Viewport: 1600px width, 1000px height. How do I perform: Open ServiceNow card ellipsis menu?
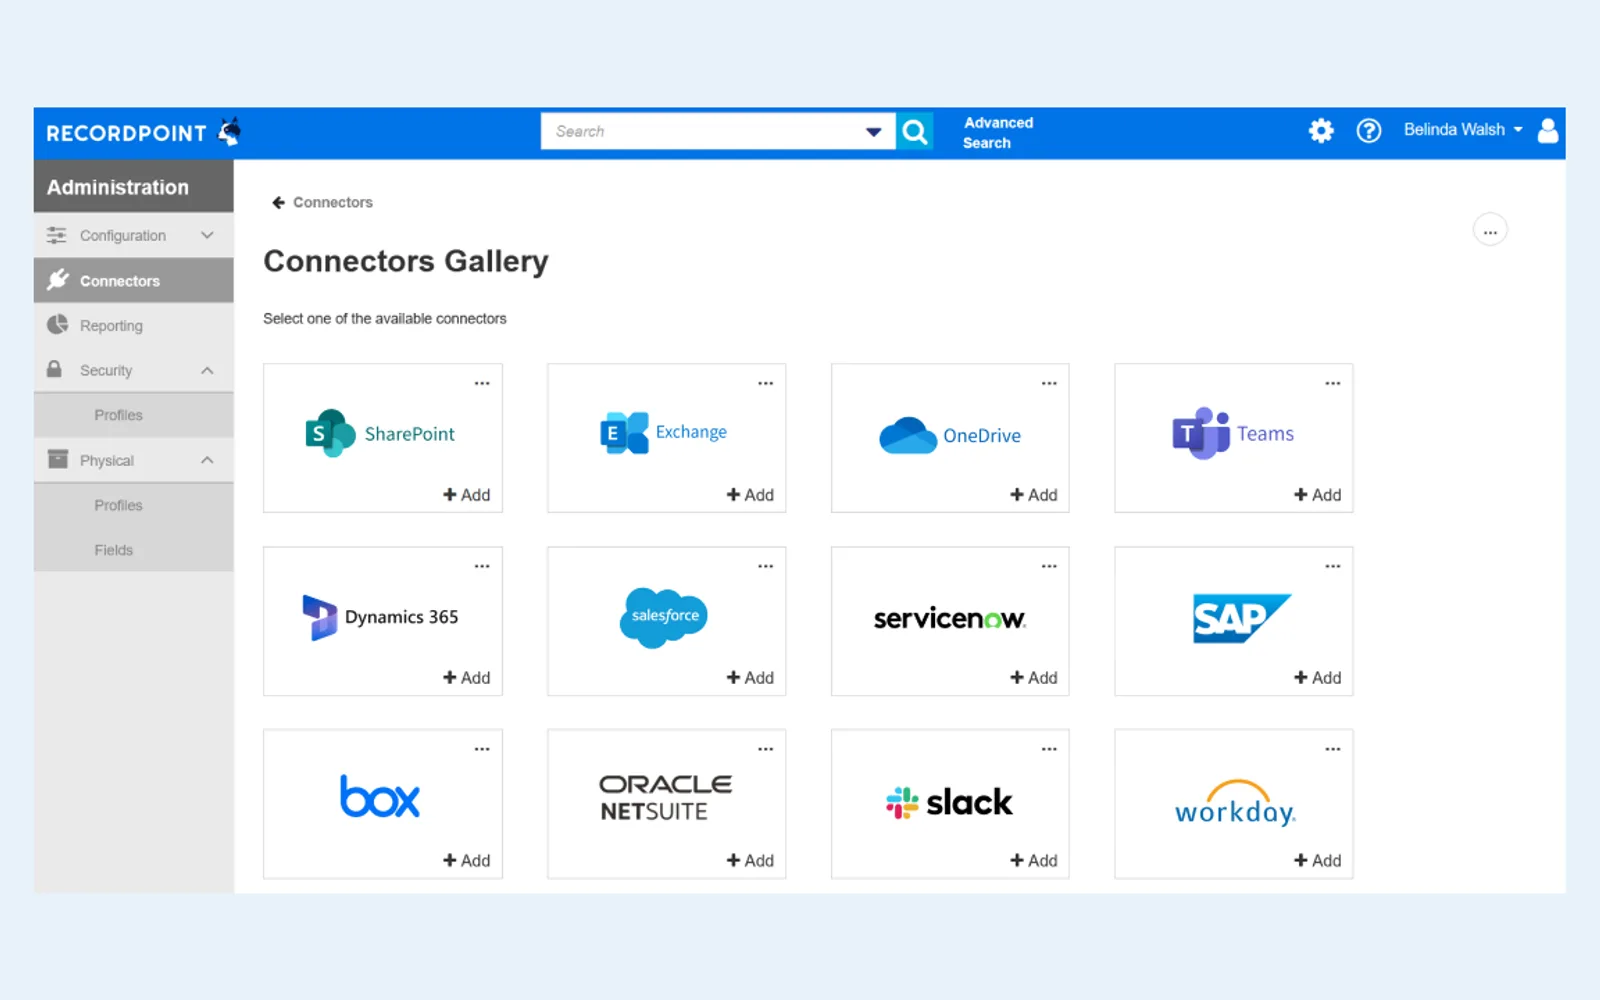[1049, 566]
